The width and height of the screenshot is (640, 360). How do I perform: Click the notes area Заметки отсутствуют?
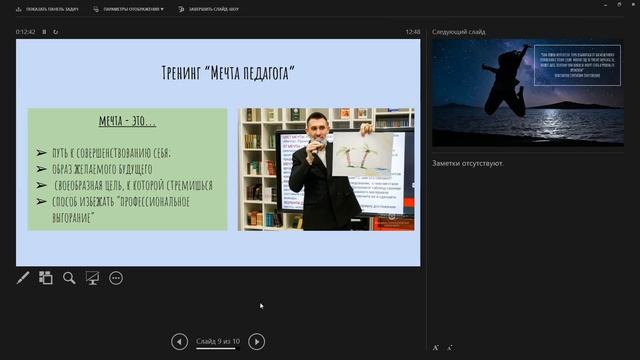[x=468, y=163]
